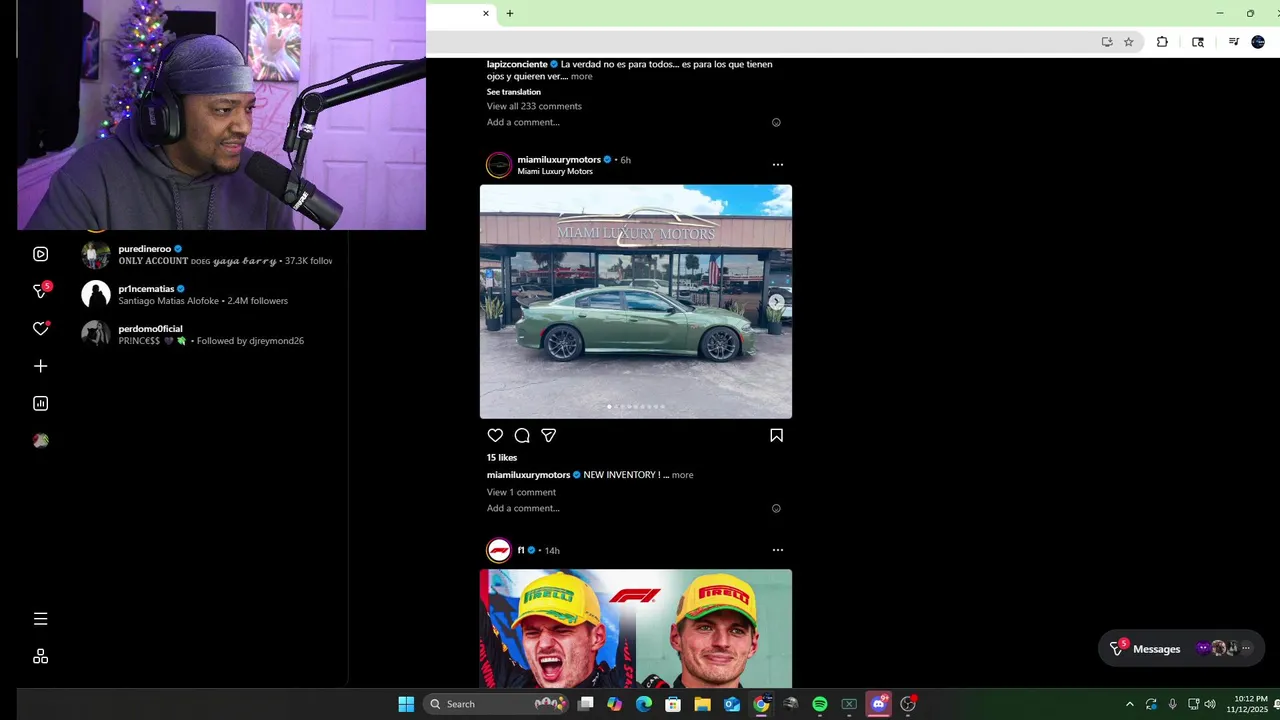
Task: Open f1 profile avatar
Action: tap(498, 550)
